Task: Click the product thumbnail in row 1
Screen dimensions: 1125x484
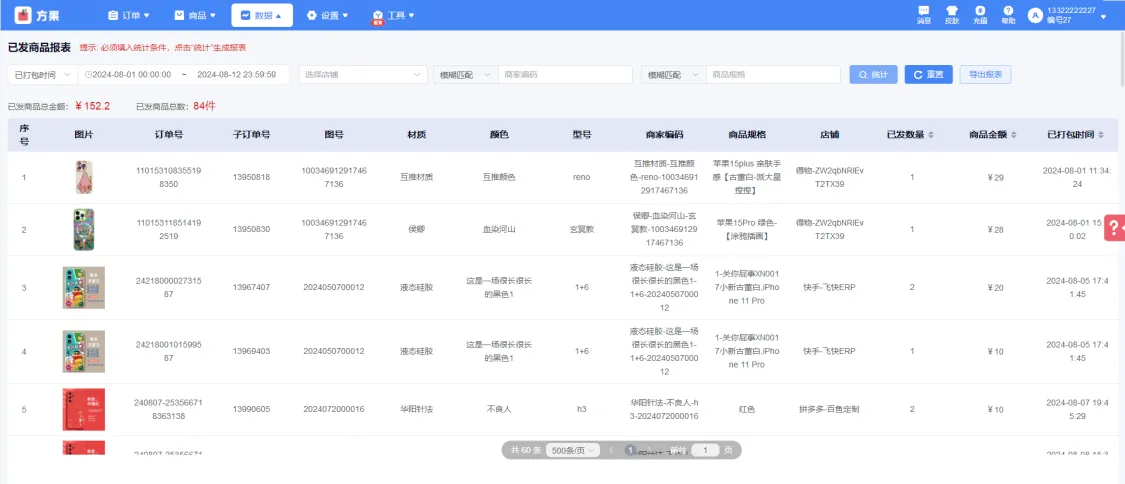Action: click(83, 178)
